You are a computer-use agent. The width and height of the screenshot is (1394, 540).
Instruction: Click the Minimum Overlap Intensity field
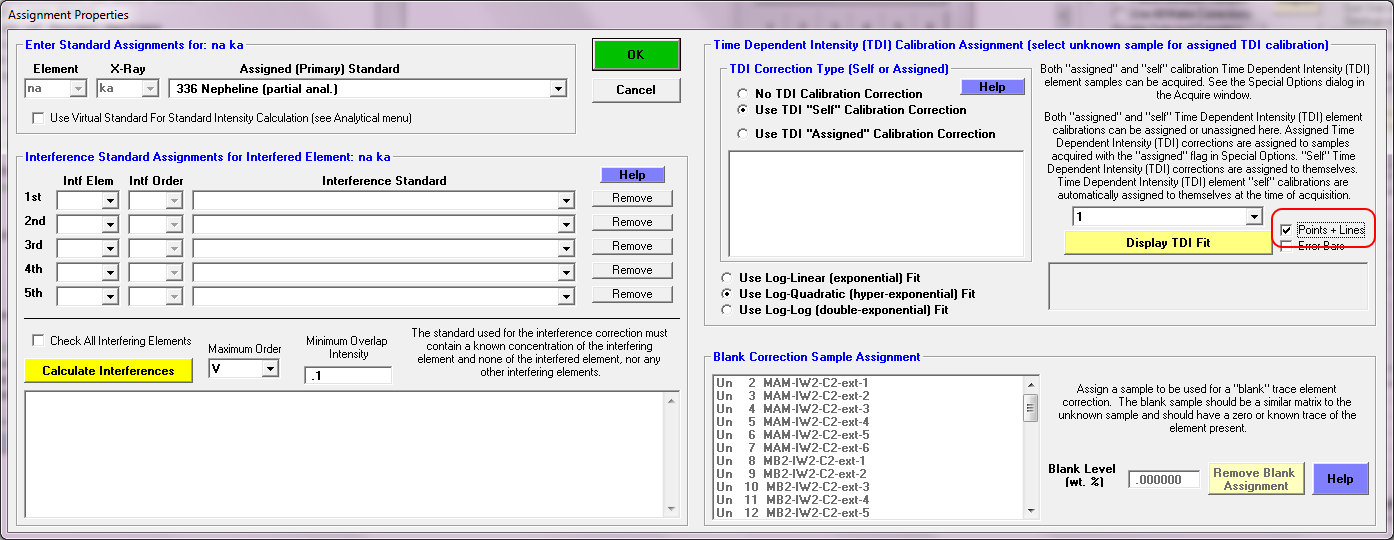[x=348, y=376]
